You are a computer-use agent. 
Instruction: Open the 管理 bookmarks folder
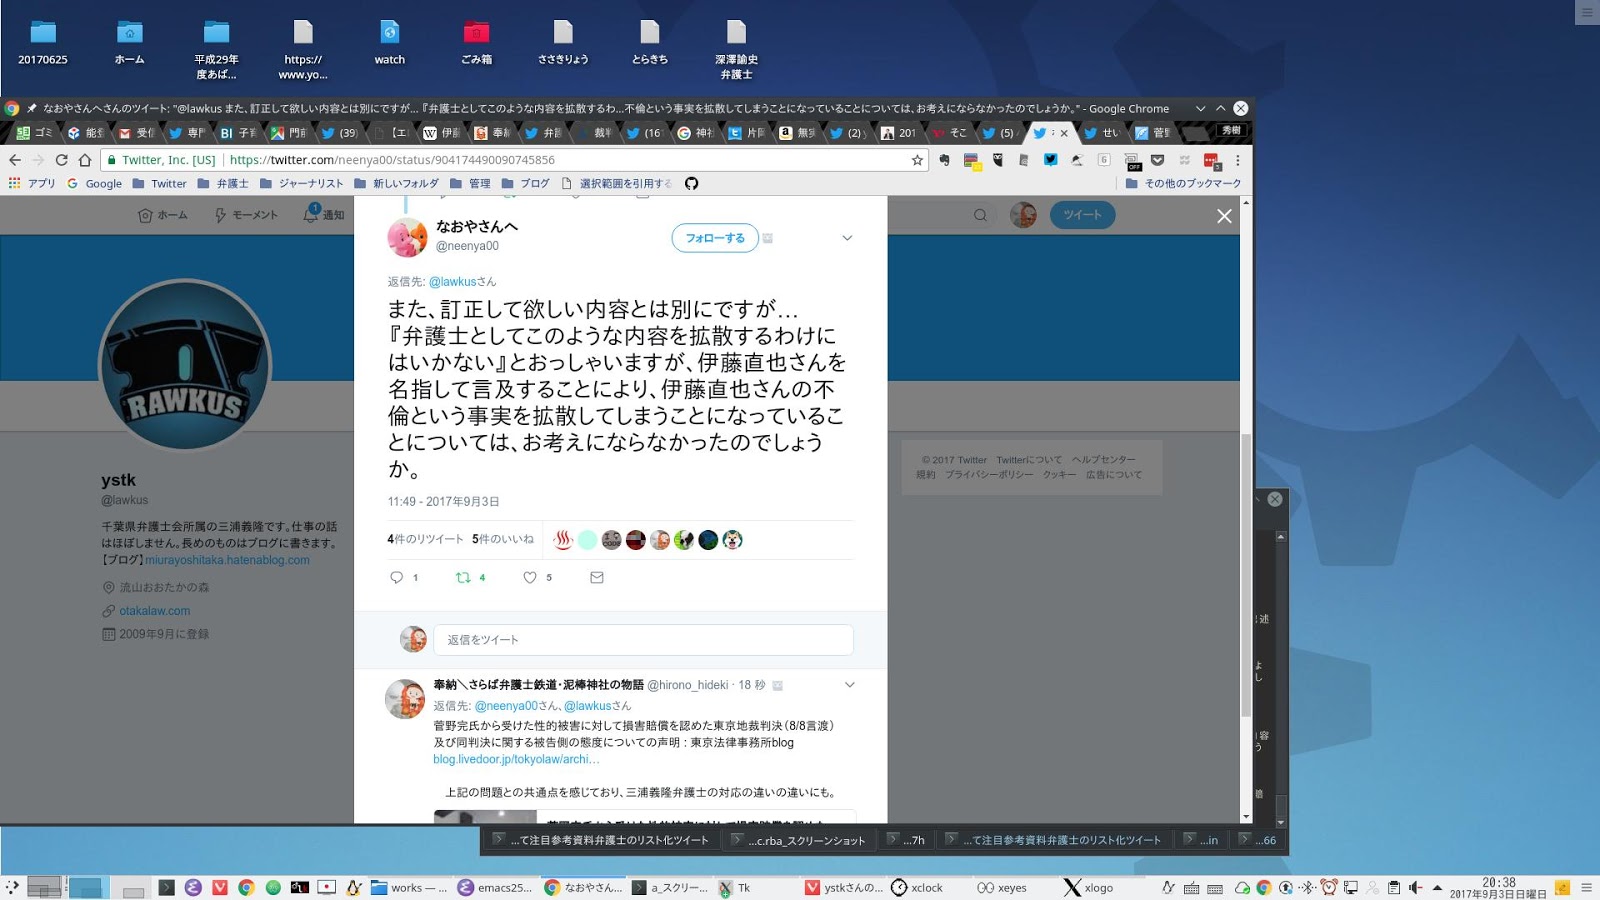(470, 183)
